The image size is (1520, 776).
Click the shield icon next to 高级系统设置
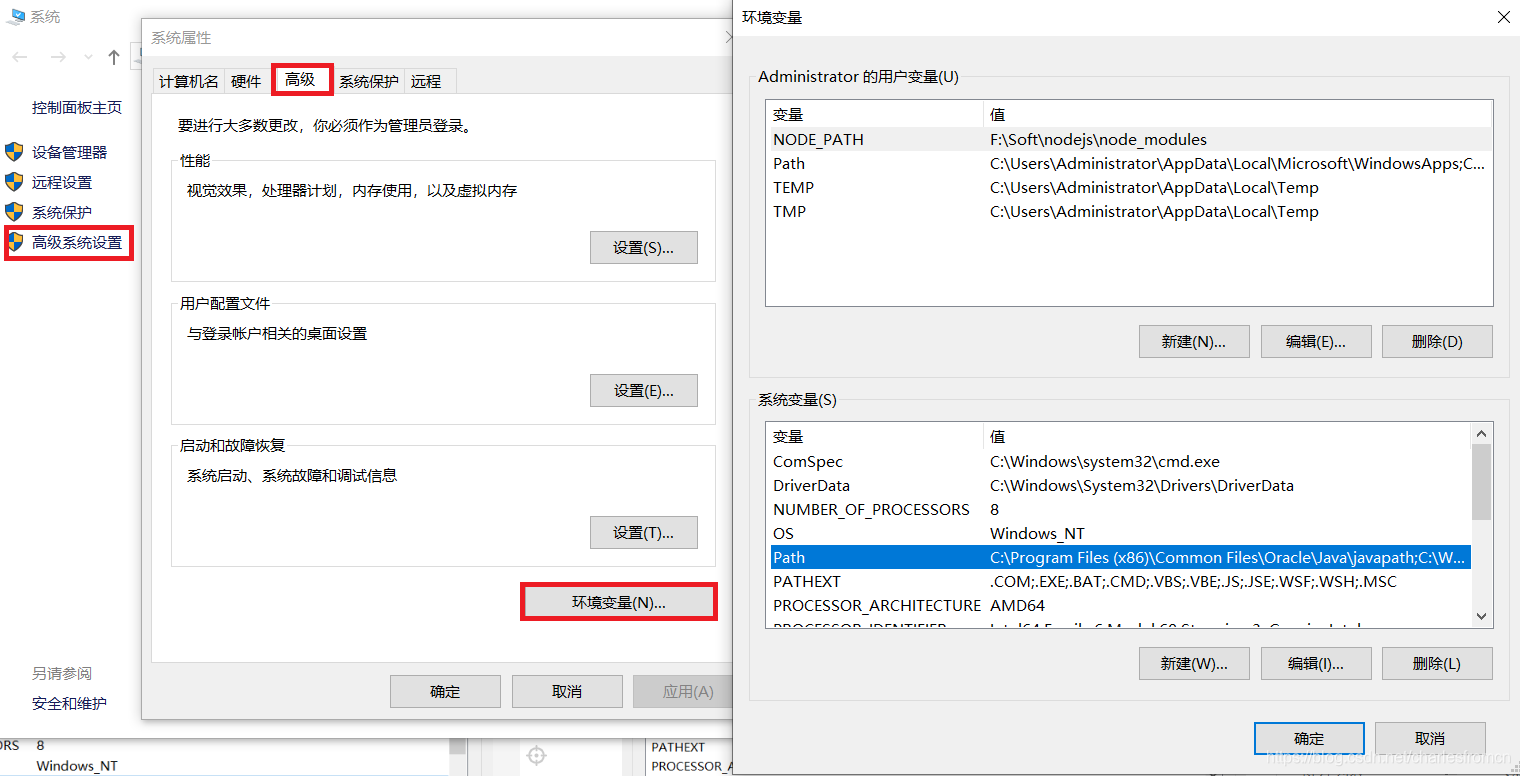pos(14,242)
